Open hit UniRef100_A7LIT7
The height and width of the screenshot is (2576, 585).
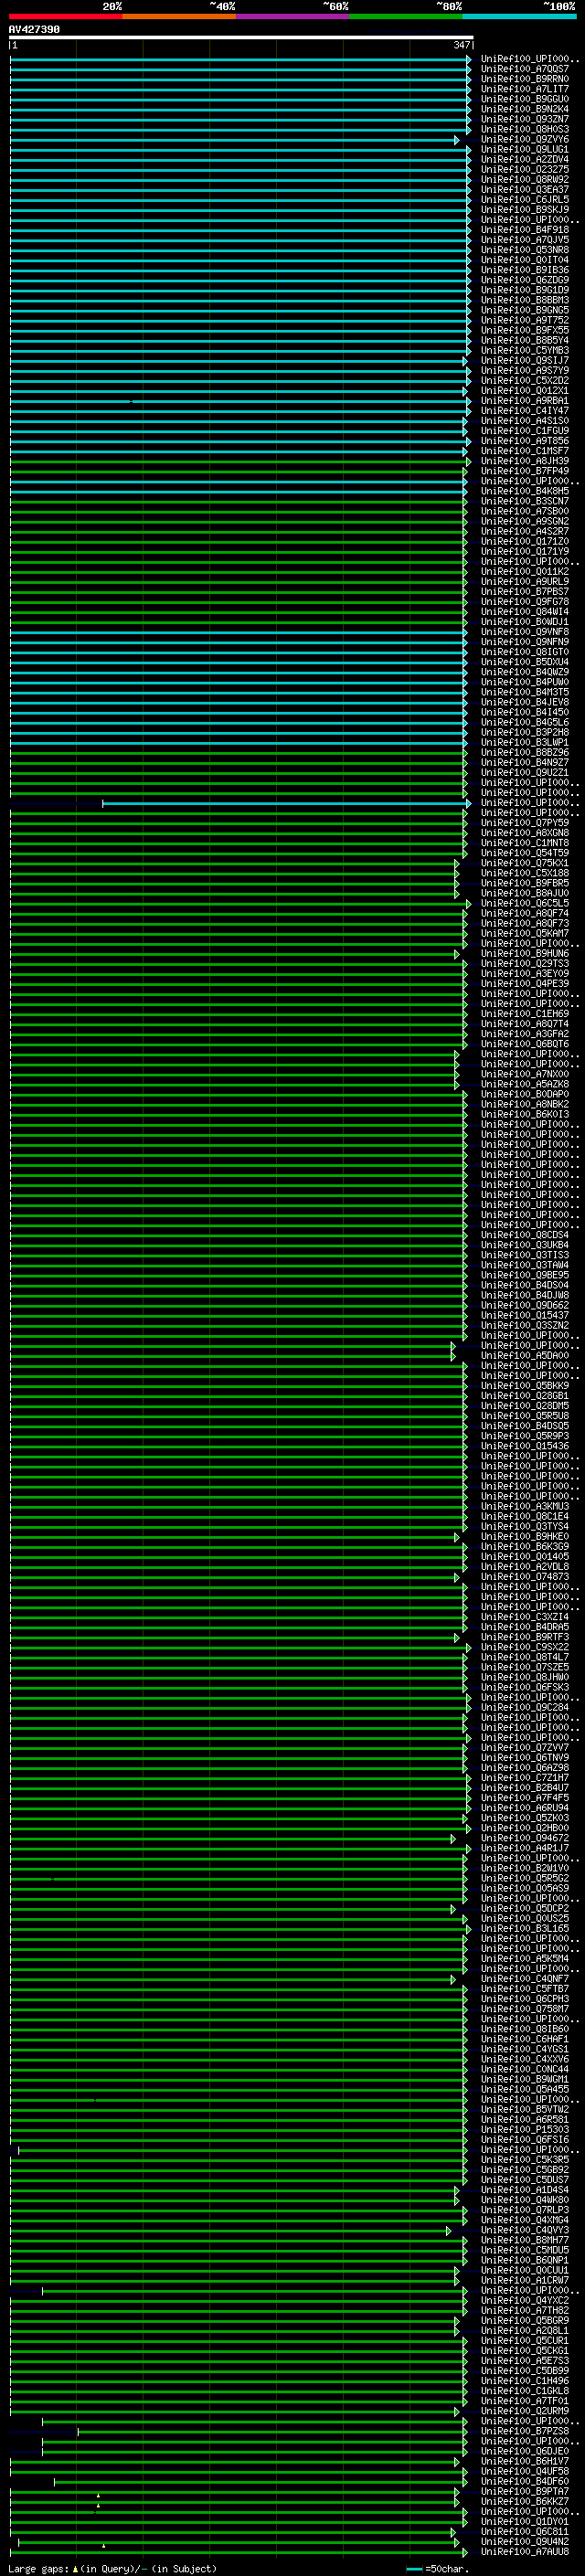[x=525, y=89]
